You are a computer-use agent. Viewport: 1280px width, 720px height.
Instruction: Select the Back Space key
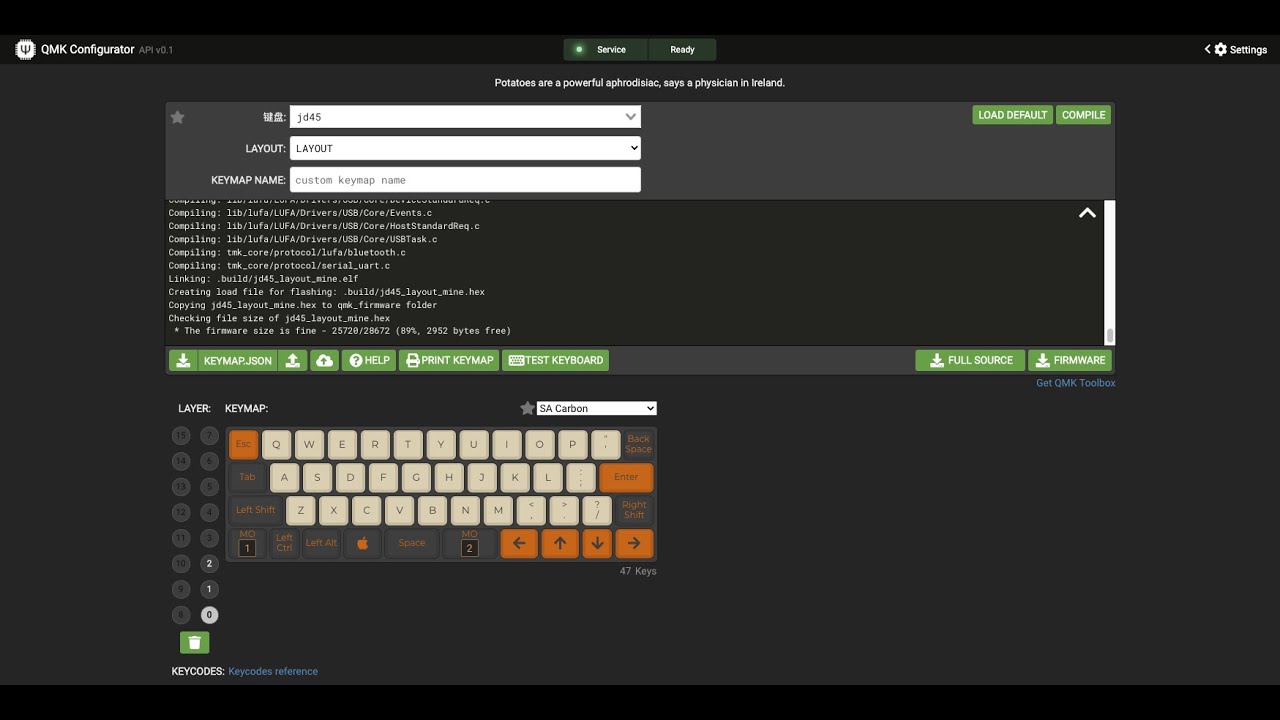638,444
